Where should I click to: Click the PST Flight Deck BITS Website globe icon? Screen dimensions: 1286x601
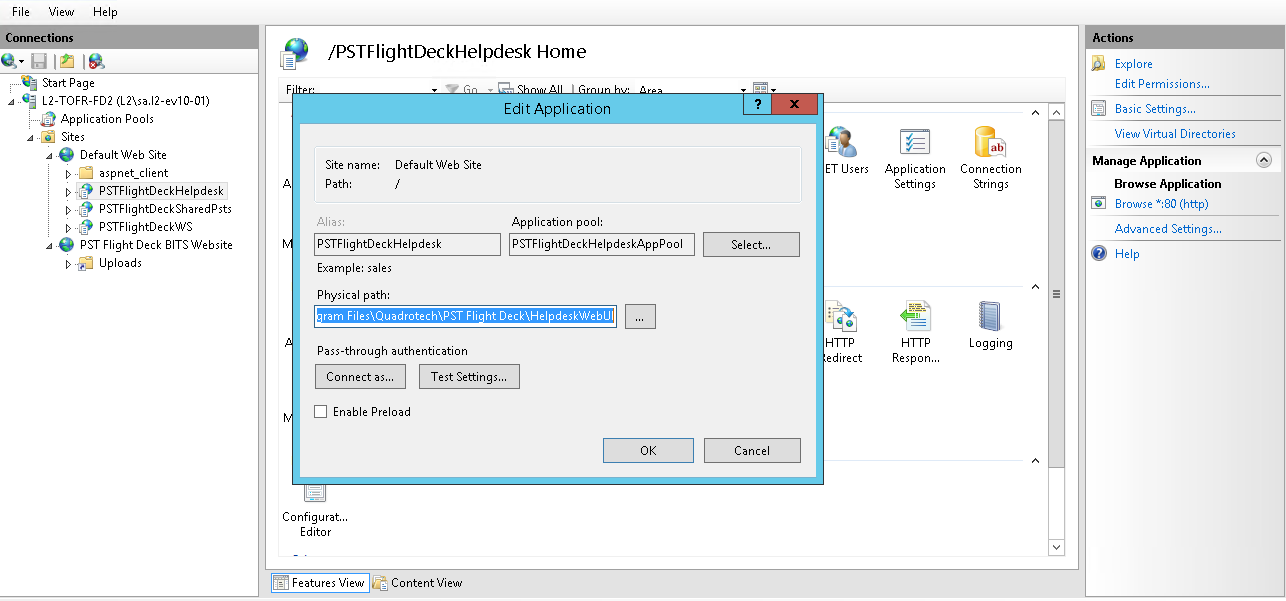point(67,245)
